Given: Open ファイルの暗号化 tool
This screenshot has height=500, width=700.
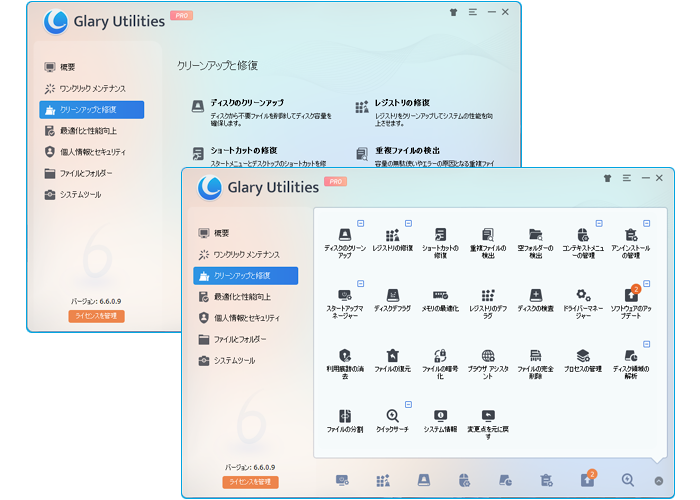Looking at the screenshot, I should (440, 363).
